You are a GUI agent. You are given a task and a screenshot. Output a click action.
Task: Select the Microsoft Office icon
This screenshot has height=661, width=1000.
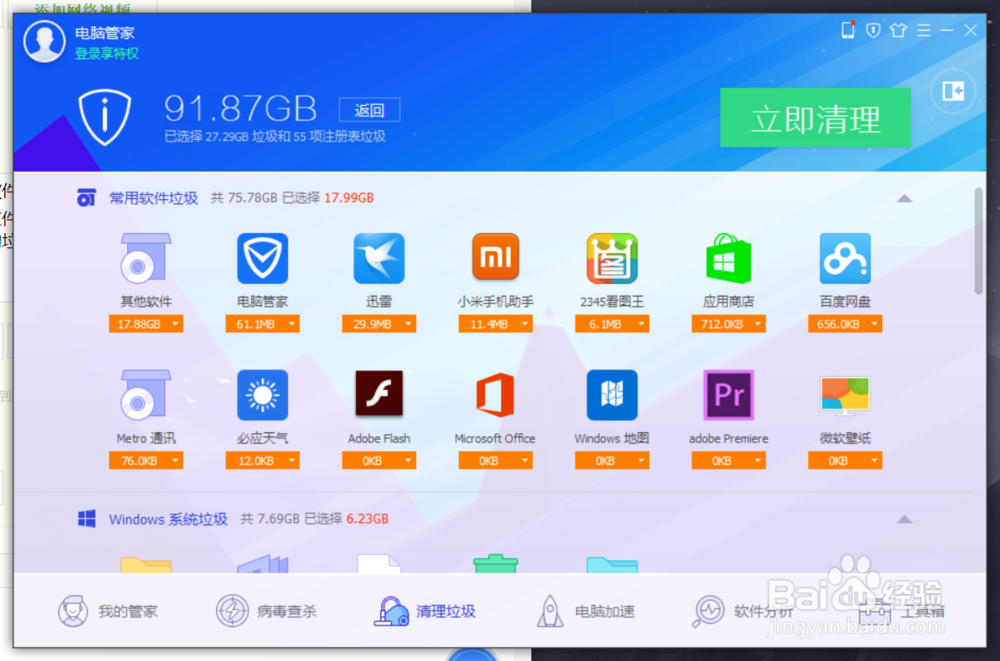click(x=496, y=395)
